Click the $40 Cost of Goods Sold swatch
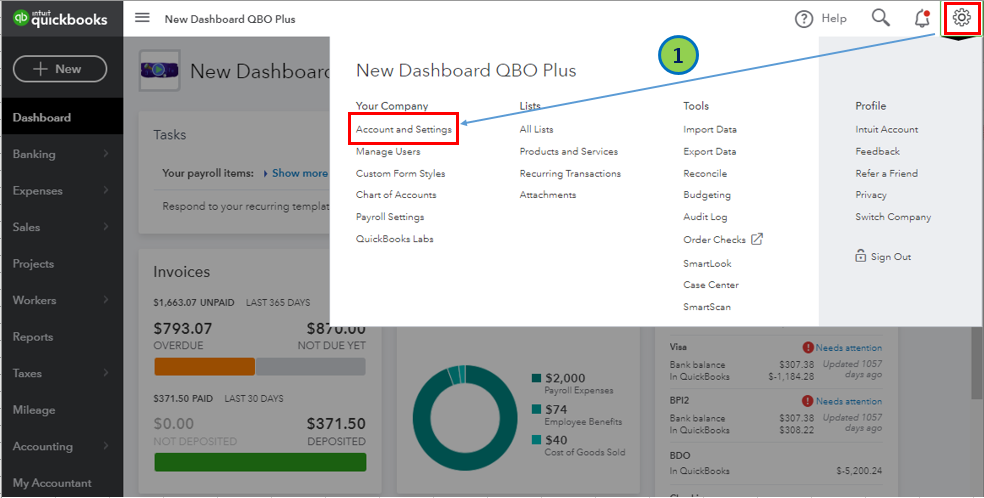 pyautogui.click(x=536, y=440)
